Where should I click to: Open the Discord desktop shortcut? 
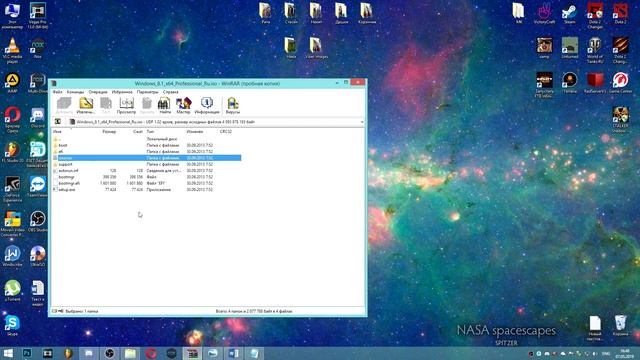(x=38, y=118)
